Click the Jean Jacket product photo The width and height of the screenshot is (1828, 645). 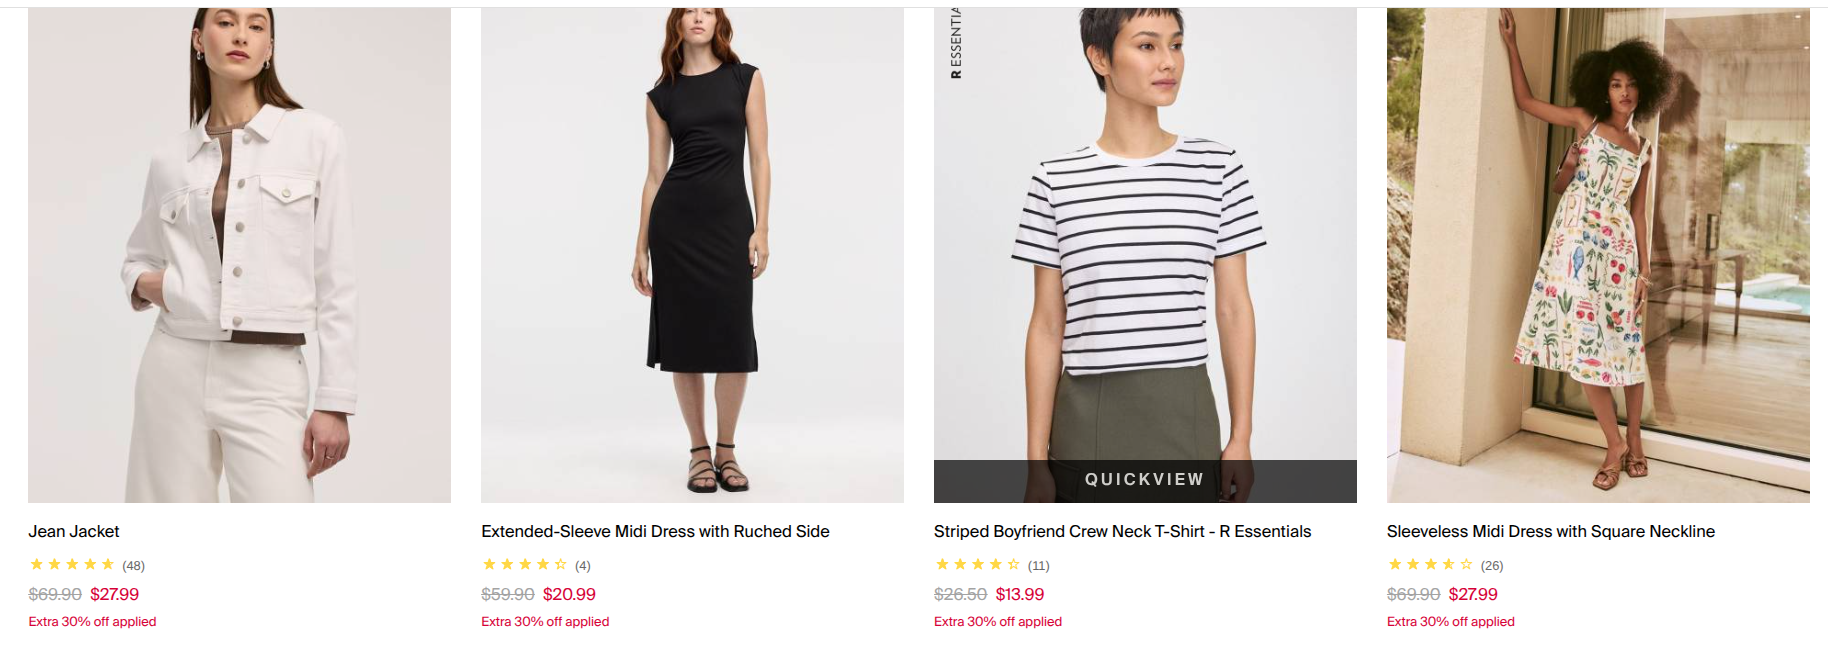(x=238, y=250)
